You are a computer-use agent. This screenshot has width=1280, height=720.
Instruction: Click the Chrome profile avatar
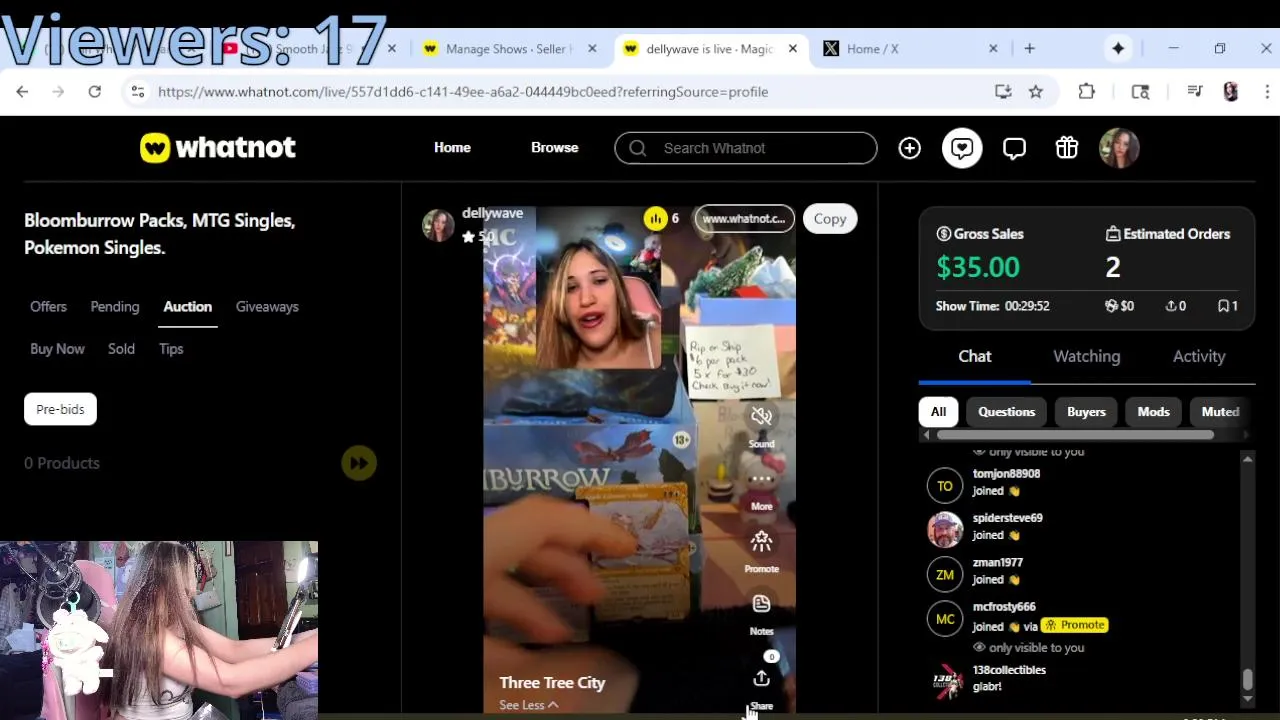tap(1231, 91)
